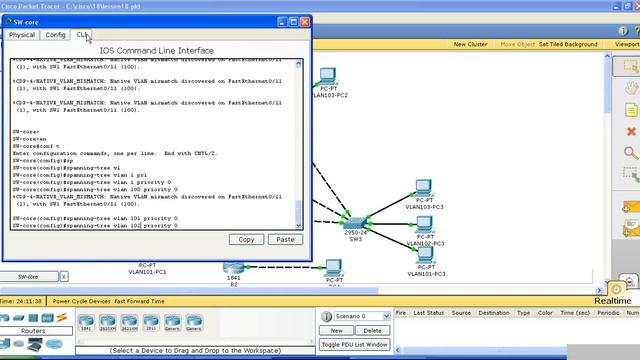
Task: Choose the Connections lightning category
Action: (62, 318)
